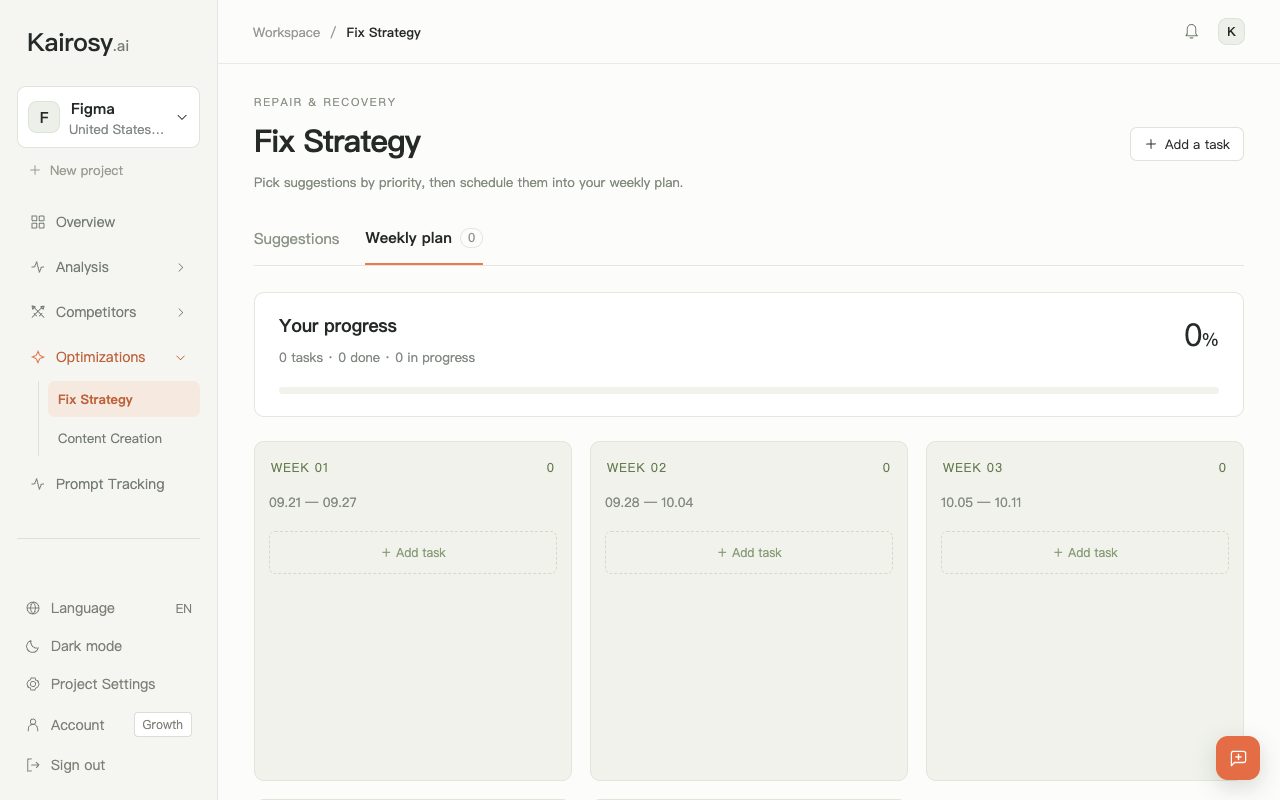
Task: Click the Language globe icon
Action: click(x=33, y=608)
